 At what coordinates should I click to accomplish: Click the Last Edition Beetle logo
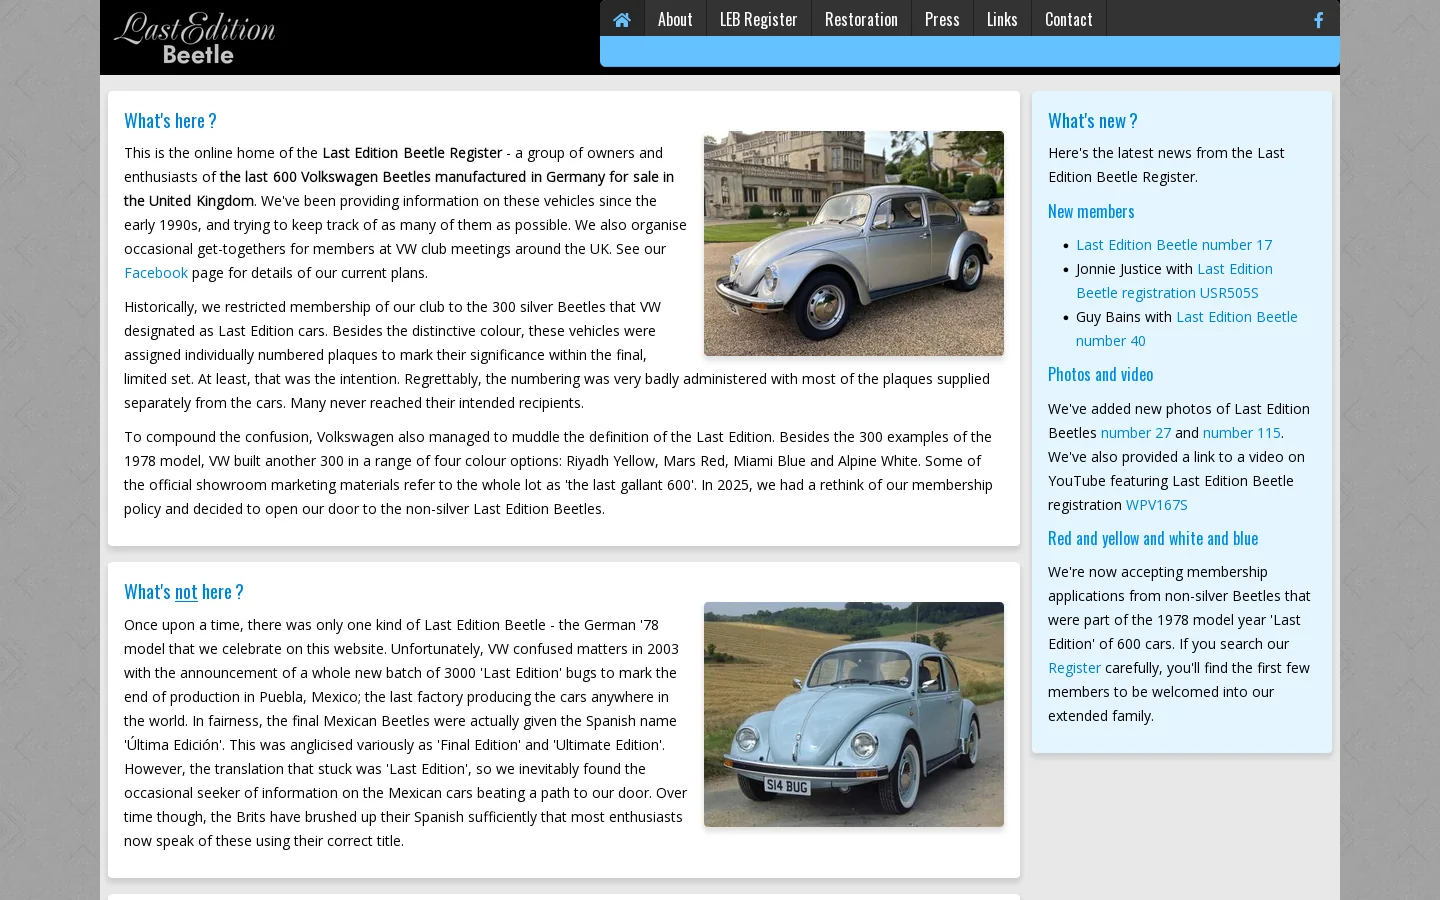point(195,38)
